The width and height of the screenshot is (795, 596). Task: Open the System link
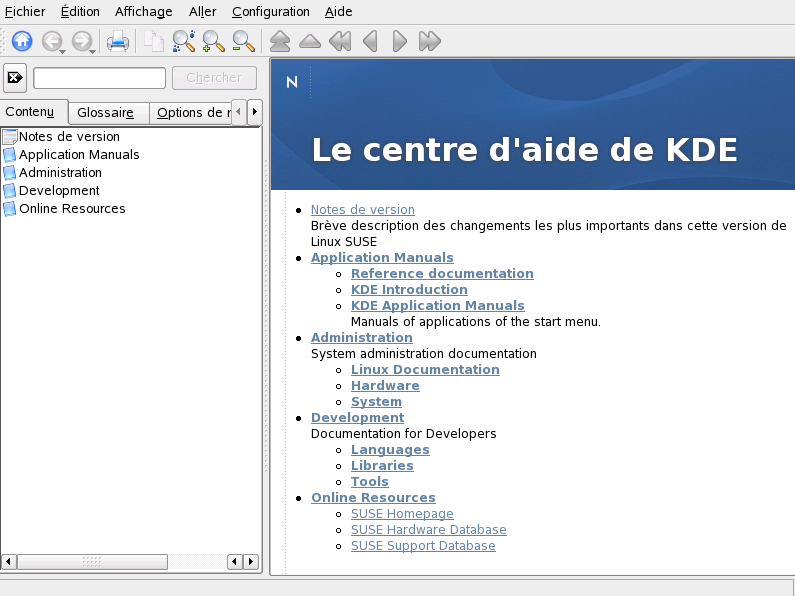[376, 402]
